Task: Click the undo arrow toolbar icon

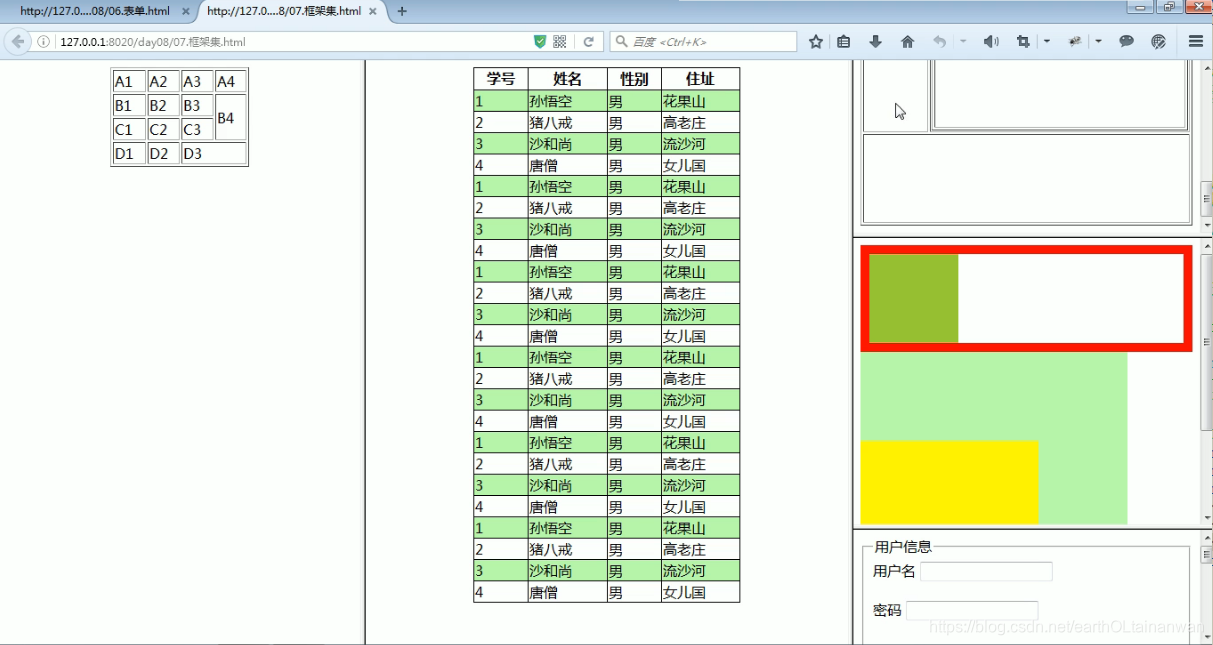Action: click(x=939, y=41)
